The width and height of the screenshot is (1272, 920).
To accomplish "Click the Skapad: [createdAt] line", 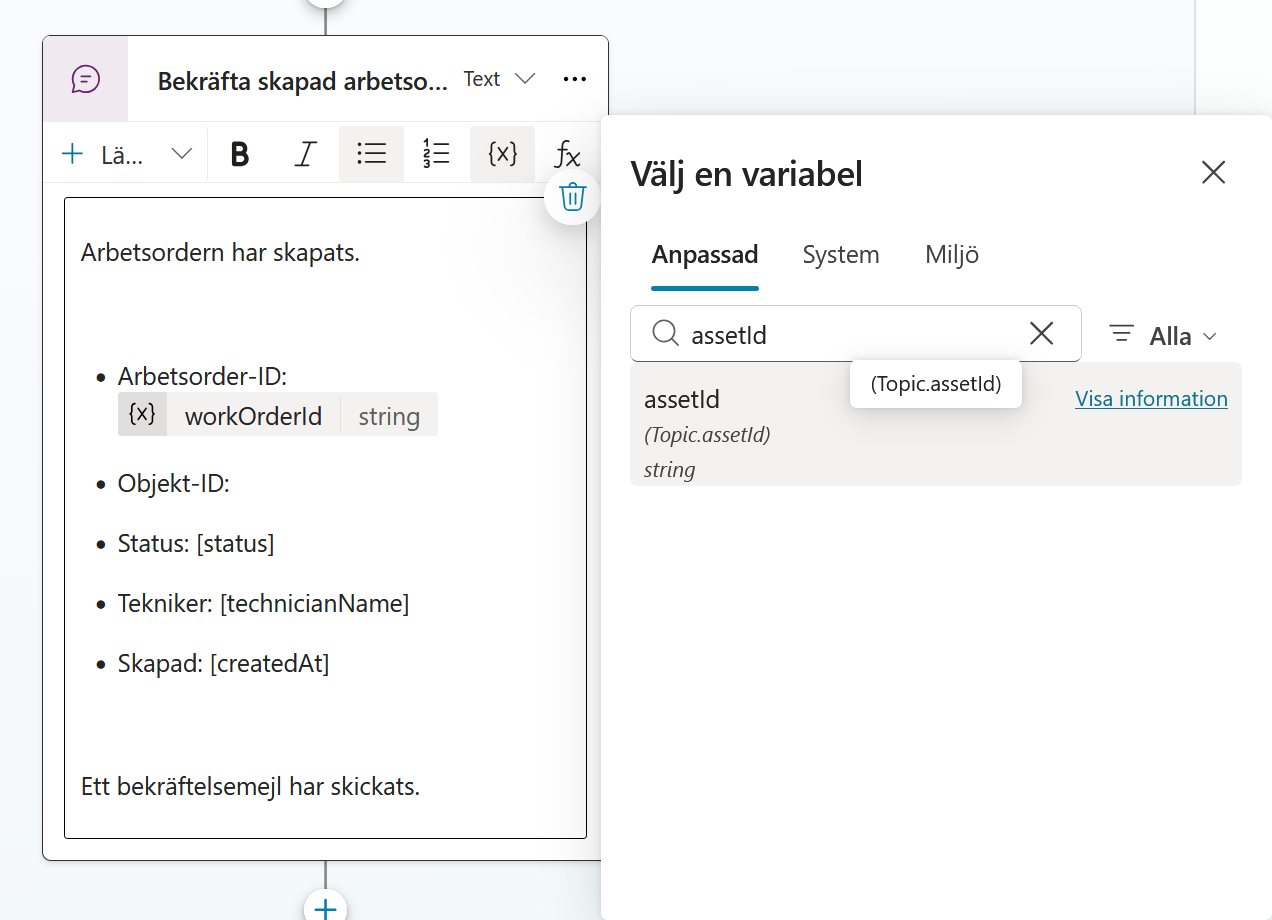I will [223, 664].
